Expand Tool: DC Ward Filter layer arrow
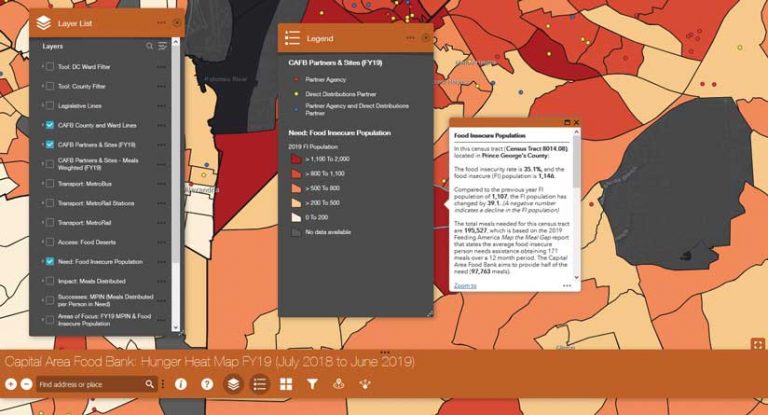This screenshot has width=768, height=415. click(42, 67)
